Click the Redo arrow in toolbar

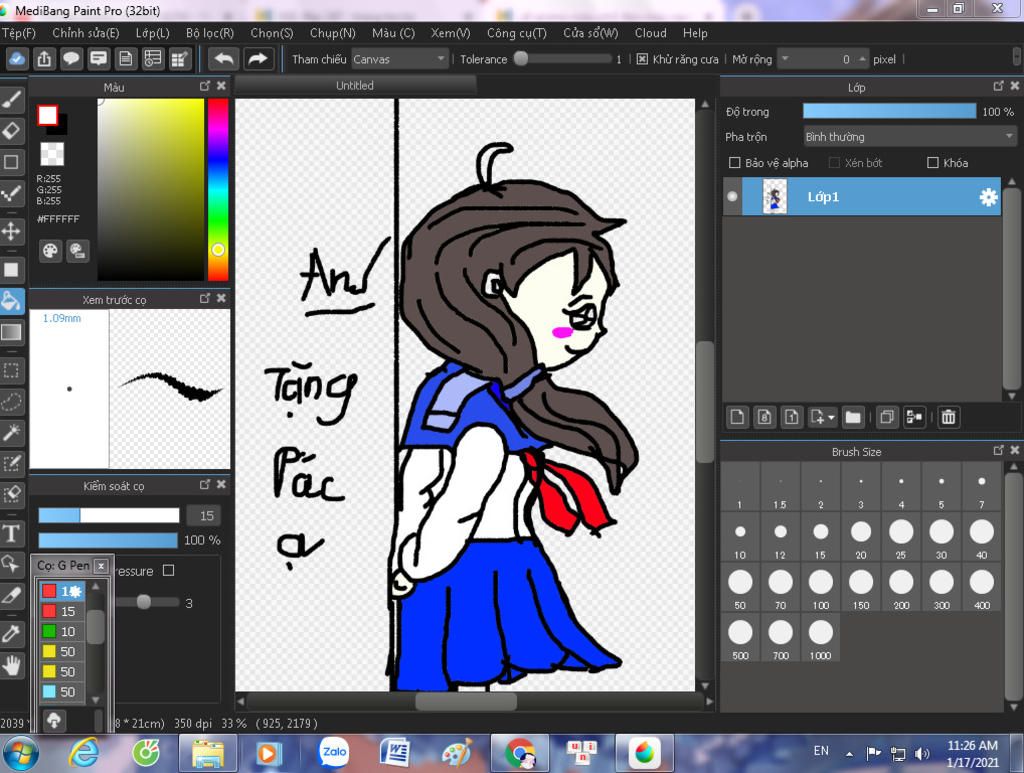(259, 59)
